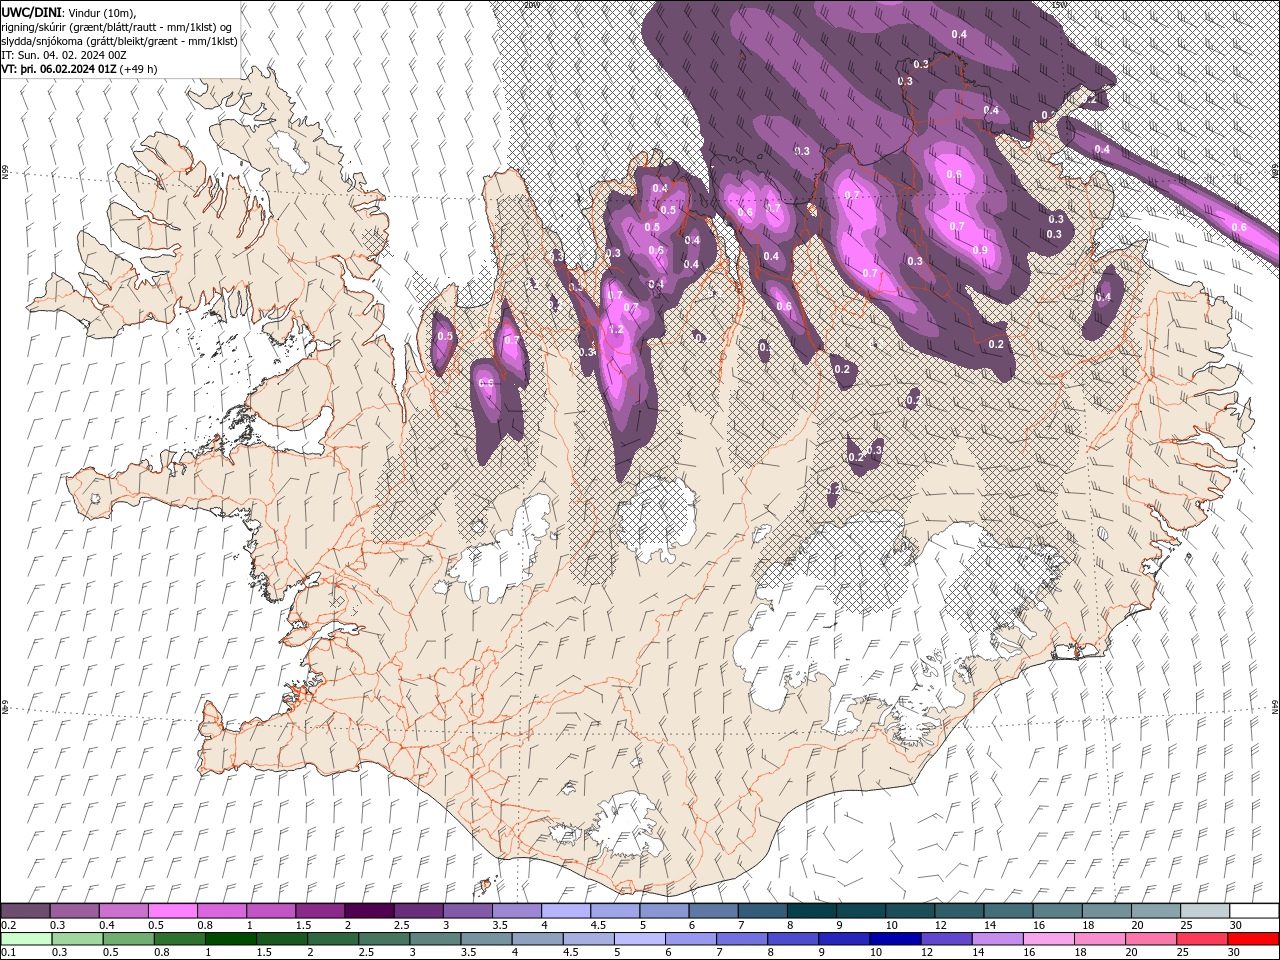This screenshot has width=1280, height=960.
Task: Select the white swatch labeled 30 in snow legend
Action: coord(1254,911)
